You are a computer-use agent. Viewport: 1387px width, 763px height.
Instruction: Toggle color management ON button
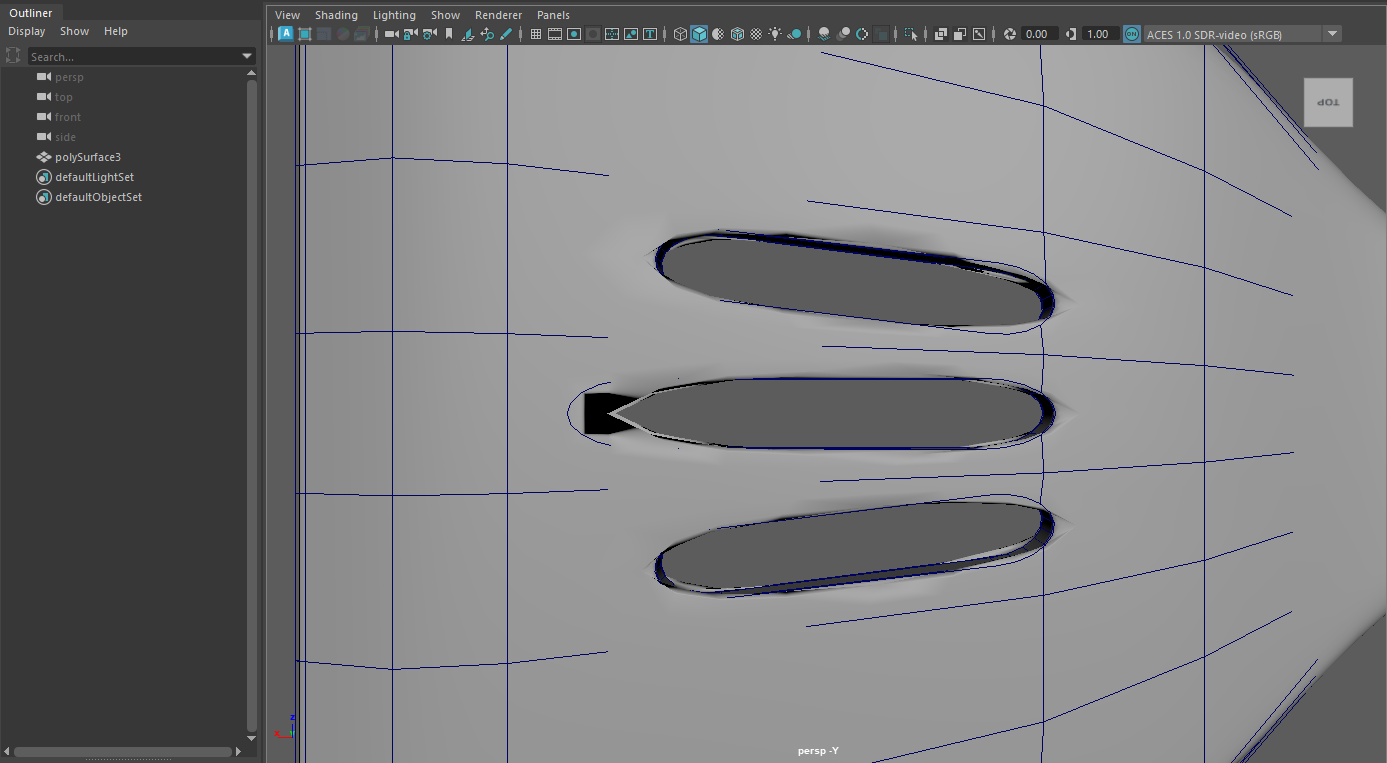coord(1132,34)
